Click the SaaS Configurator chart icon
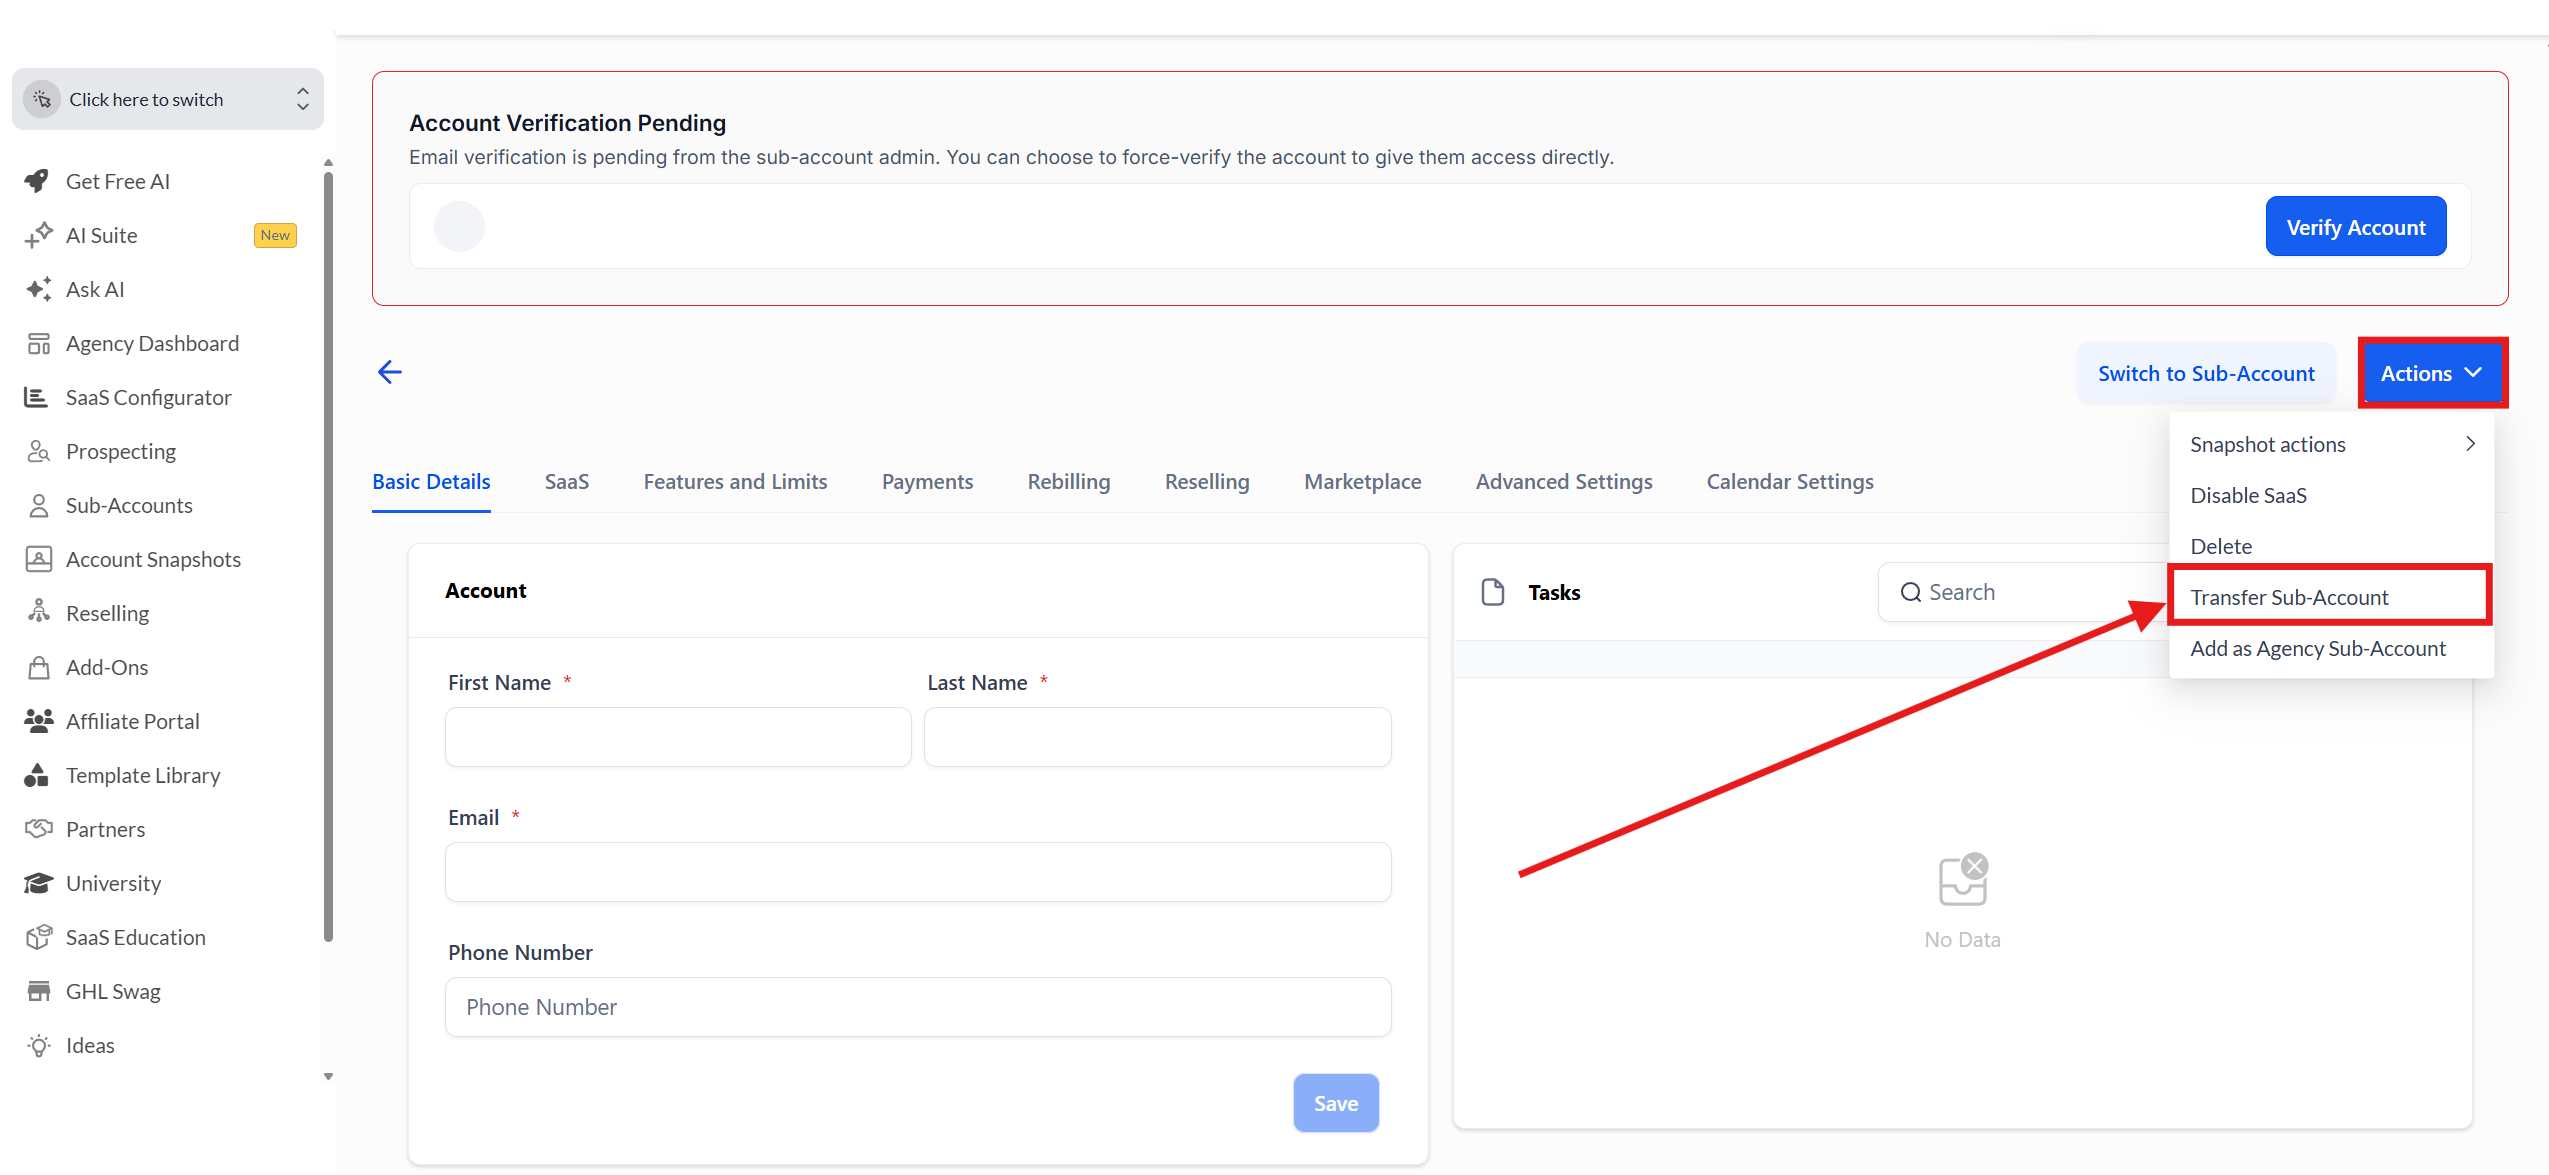The image size is (2549, 1175). [x=38, y=397]
